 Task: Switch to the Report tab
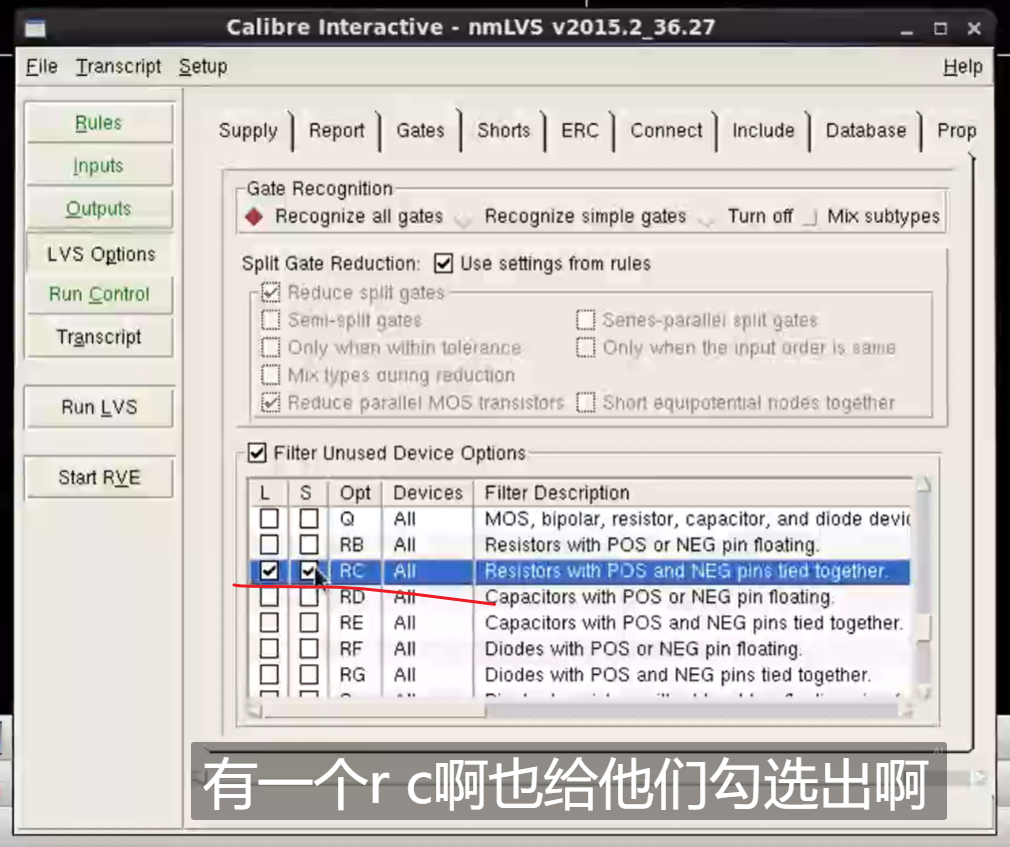336,131
